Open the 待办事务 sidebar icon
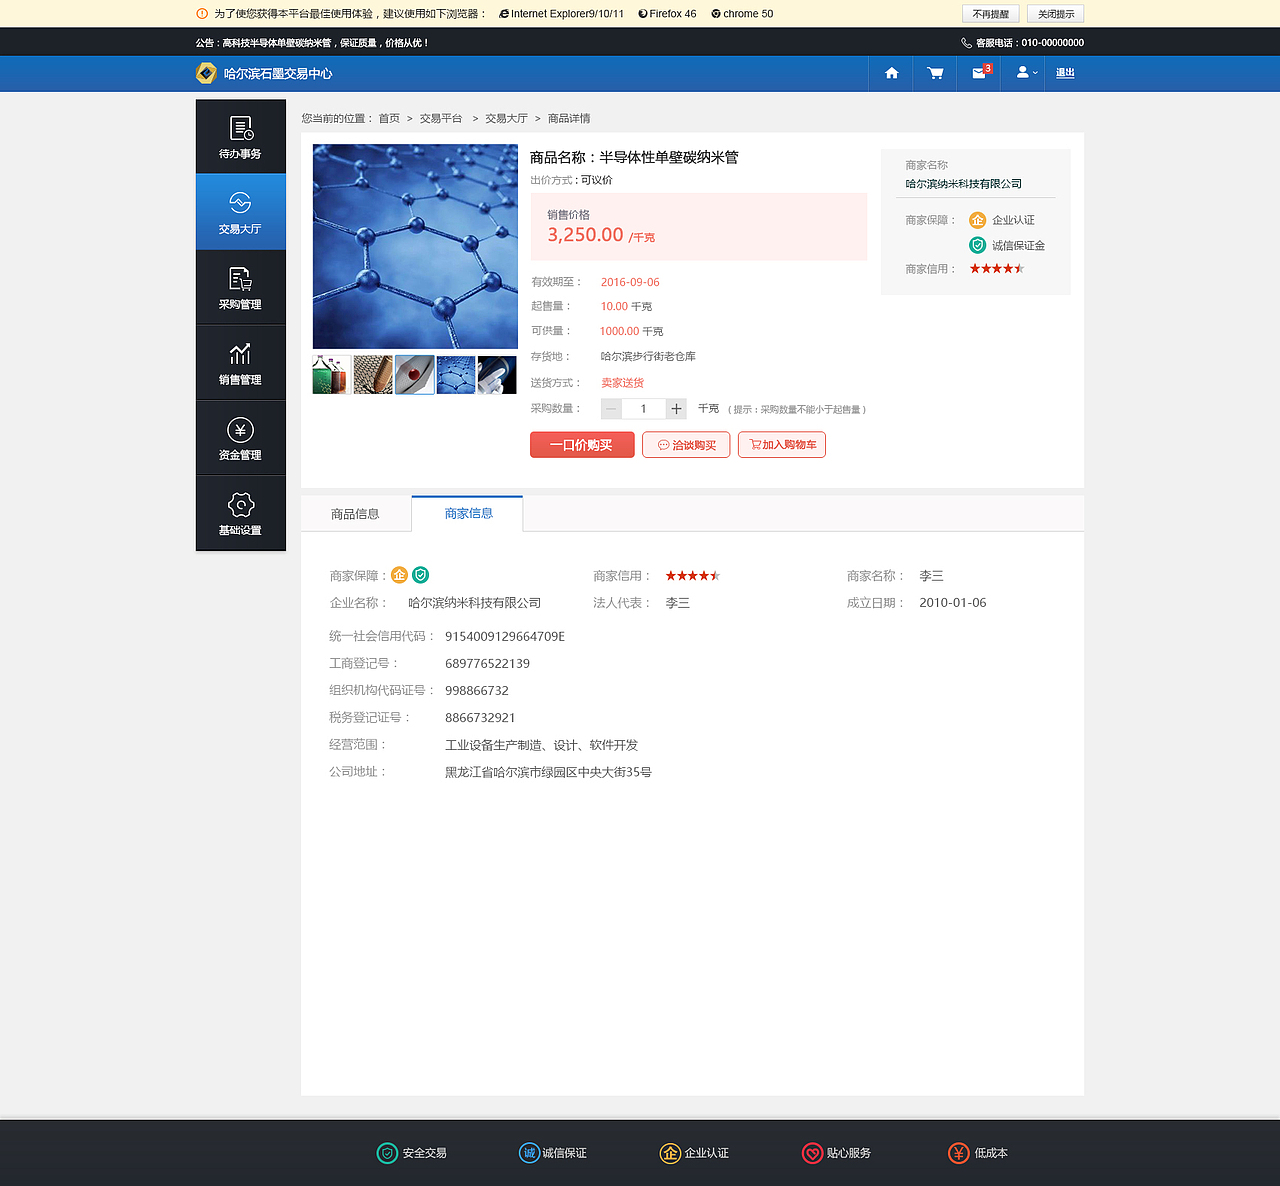The width and height of the screenshot is (1280, 1186). click(x=240, y=135)
